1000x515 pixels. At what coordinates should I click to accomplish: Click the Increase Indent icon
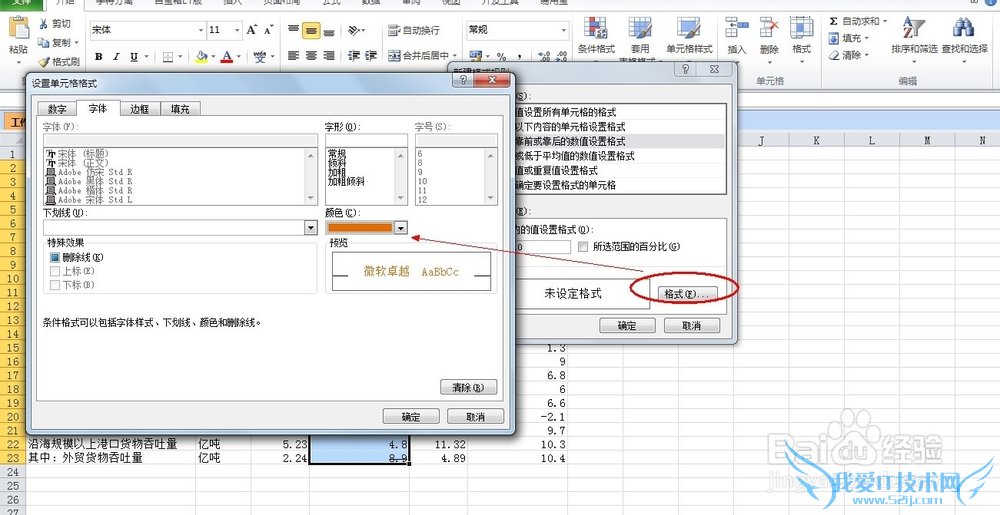tap(371, 56)
